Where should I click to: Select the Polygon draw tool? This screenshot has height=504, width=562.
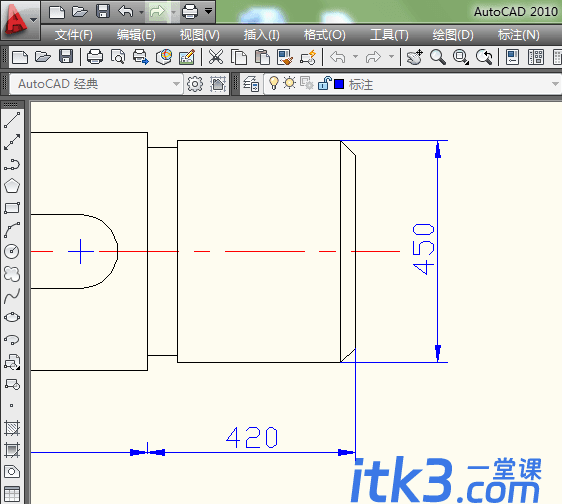[12, 186]
